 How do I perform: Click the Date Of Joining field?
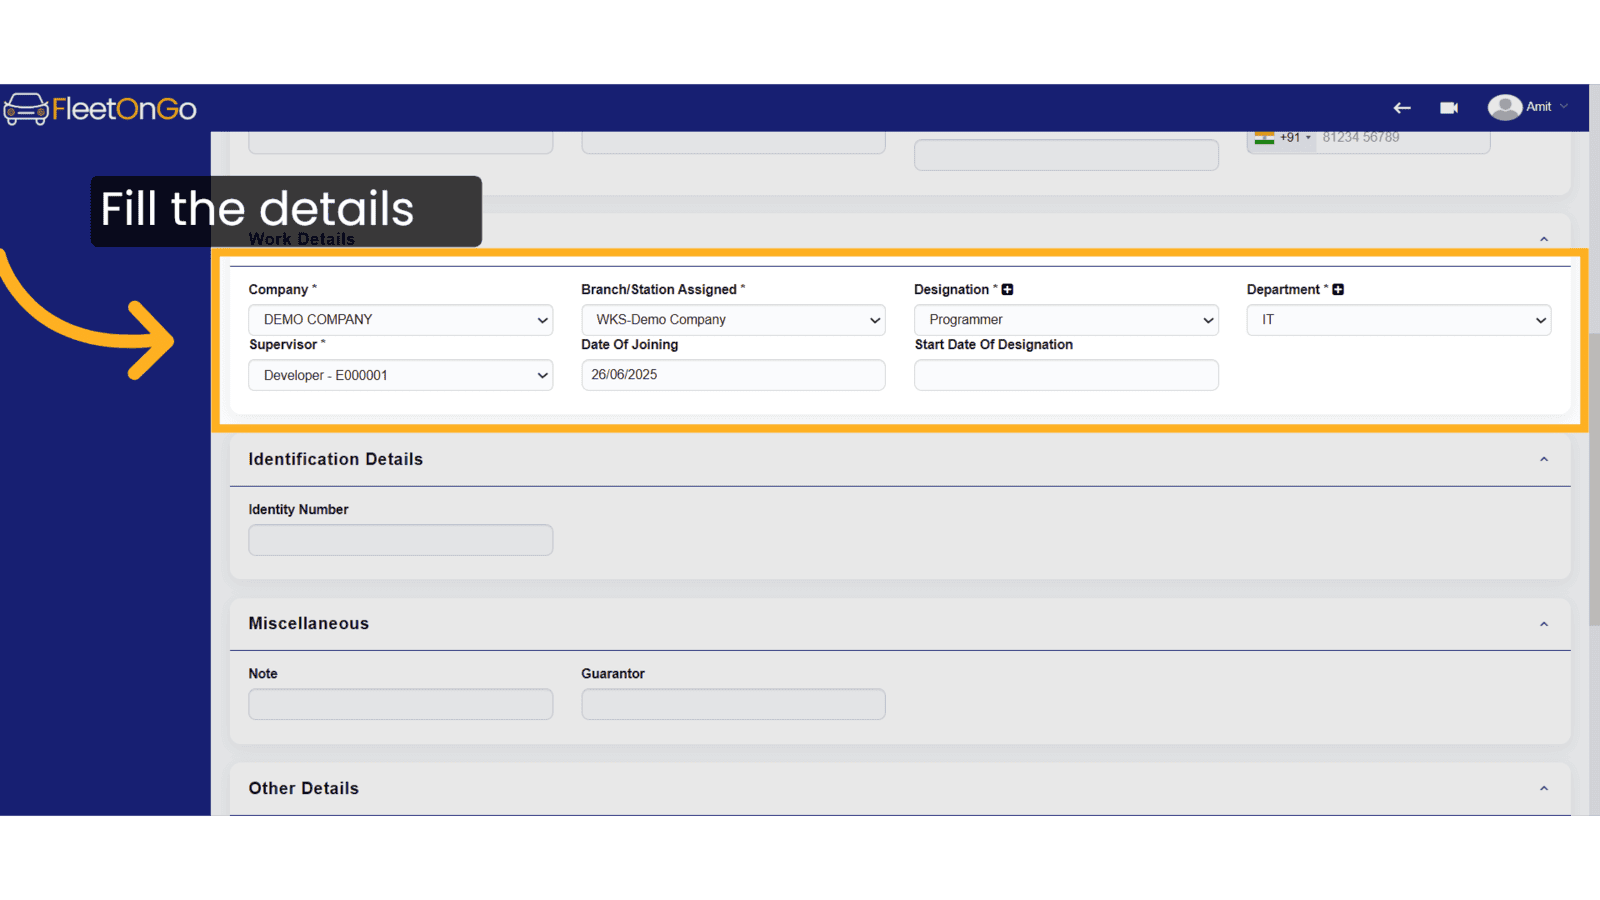[733, 375]
